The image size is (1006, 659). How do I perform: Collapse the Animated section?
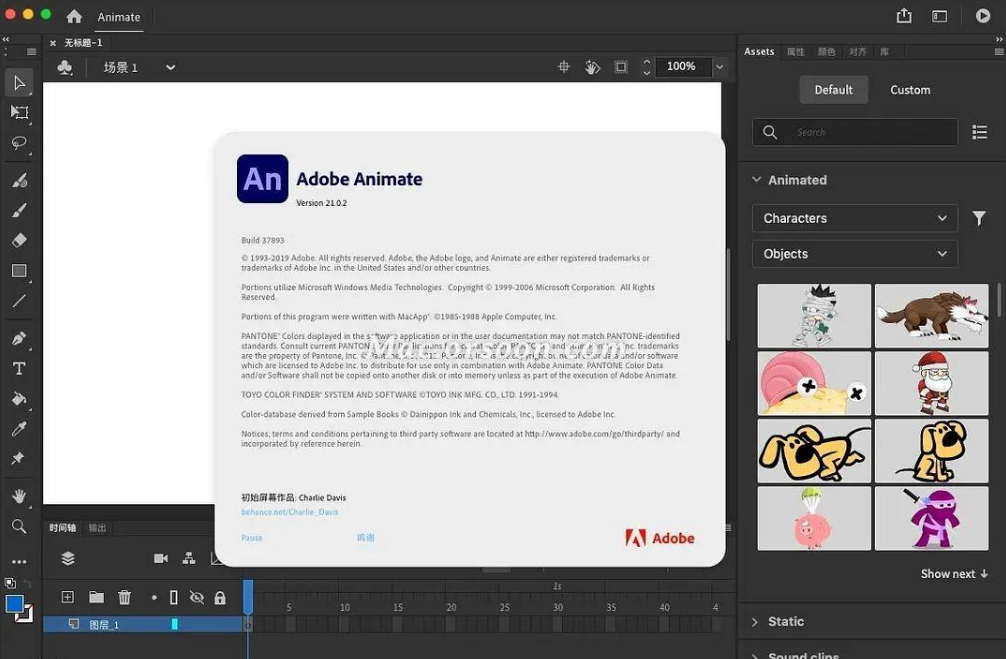click(x=756, y=180)
